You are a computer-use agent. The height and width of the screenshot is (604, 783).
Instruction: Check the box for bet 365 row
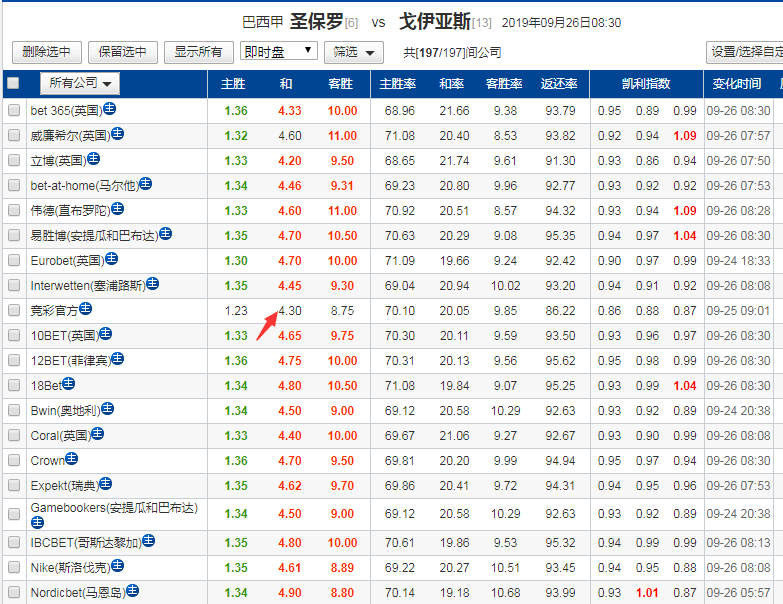click(x=14, y=110)
